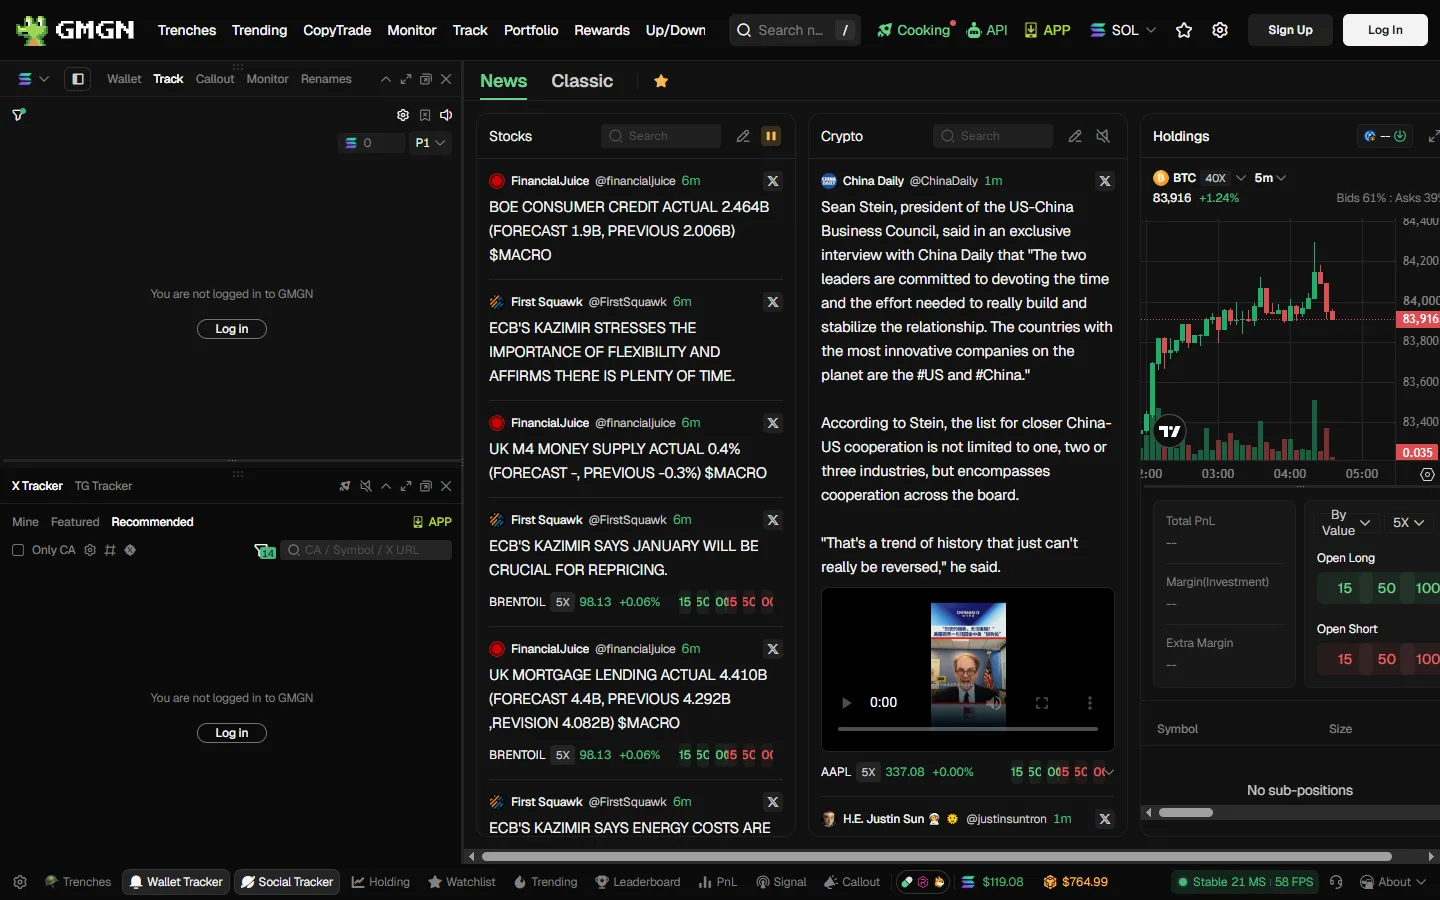Image resolution: width=1440 pixels, height=900 pixels.
Task: Toggle Wallet Tracker in the bottom bar
Action: click(176, 882)
